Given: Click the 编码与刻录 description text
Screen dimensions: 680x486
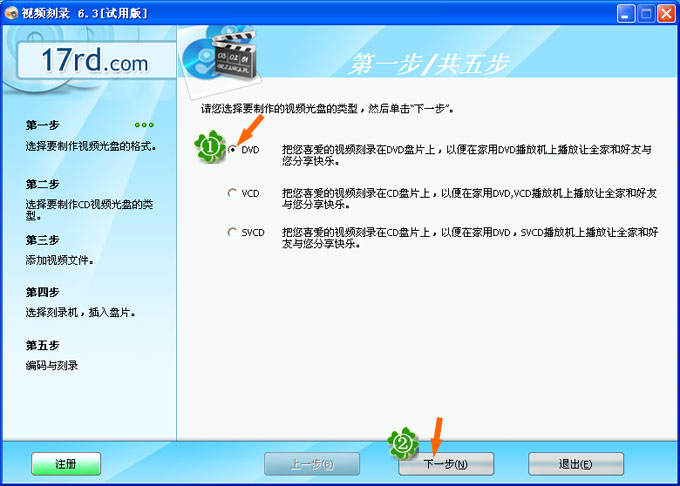Looking at the screenshot, I should point(52,365).
